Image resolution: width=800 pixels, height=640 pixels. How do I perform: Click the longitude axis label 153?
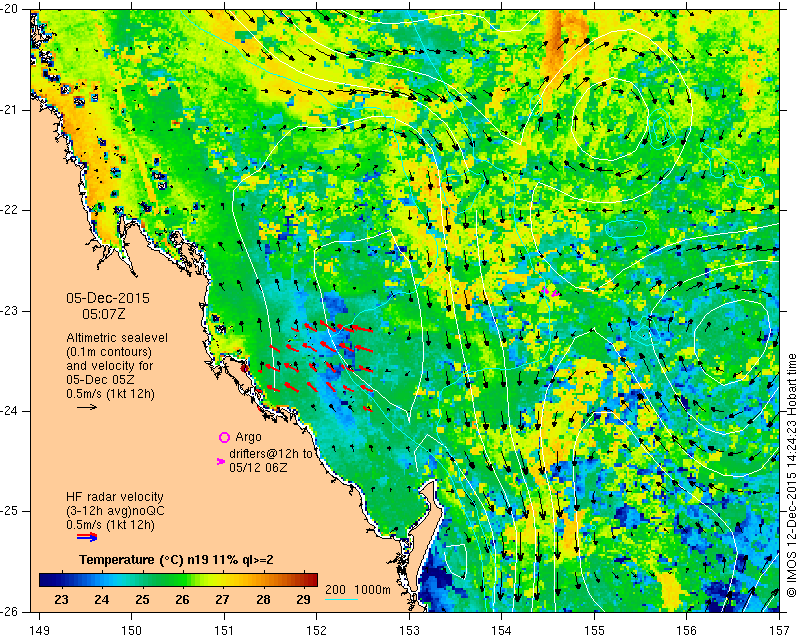point(409,631)
